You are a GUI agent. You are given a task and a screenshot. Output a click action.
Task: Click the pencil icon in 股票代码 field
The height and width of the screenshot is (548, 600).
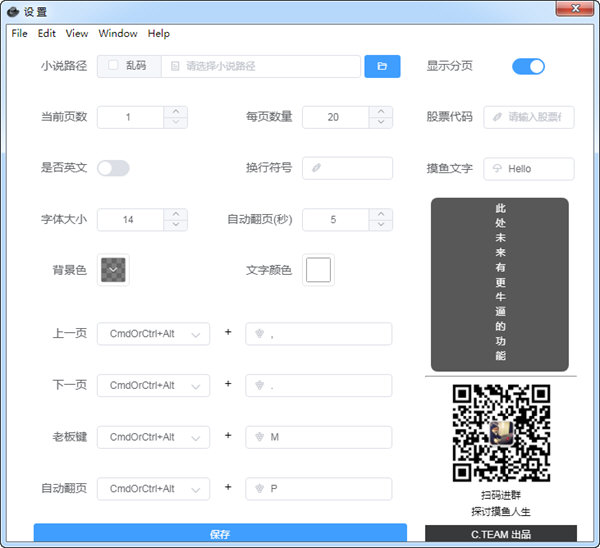[497, 117]
